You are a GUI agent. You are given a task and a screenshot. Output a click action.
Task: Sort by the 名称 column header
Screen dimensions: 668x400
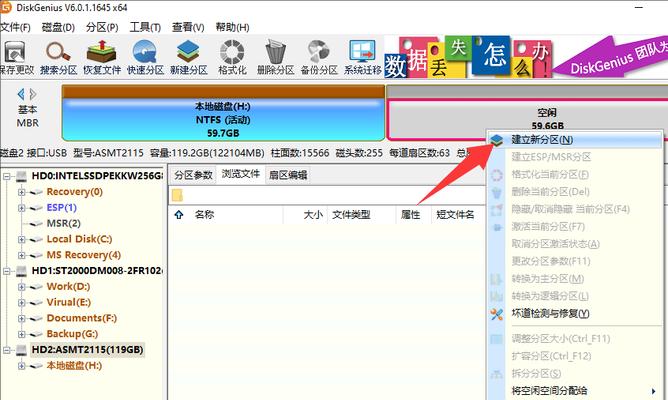point(204,215)
